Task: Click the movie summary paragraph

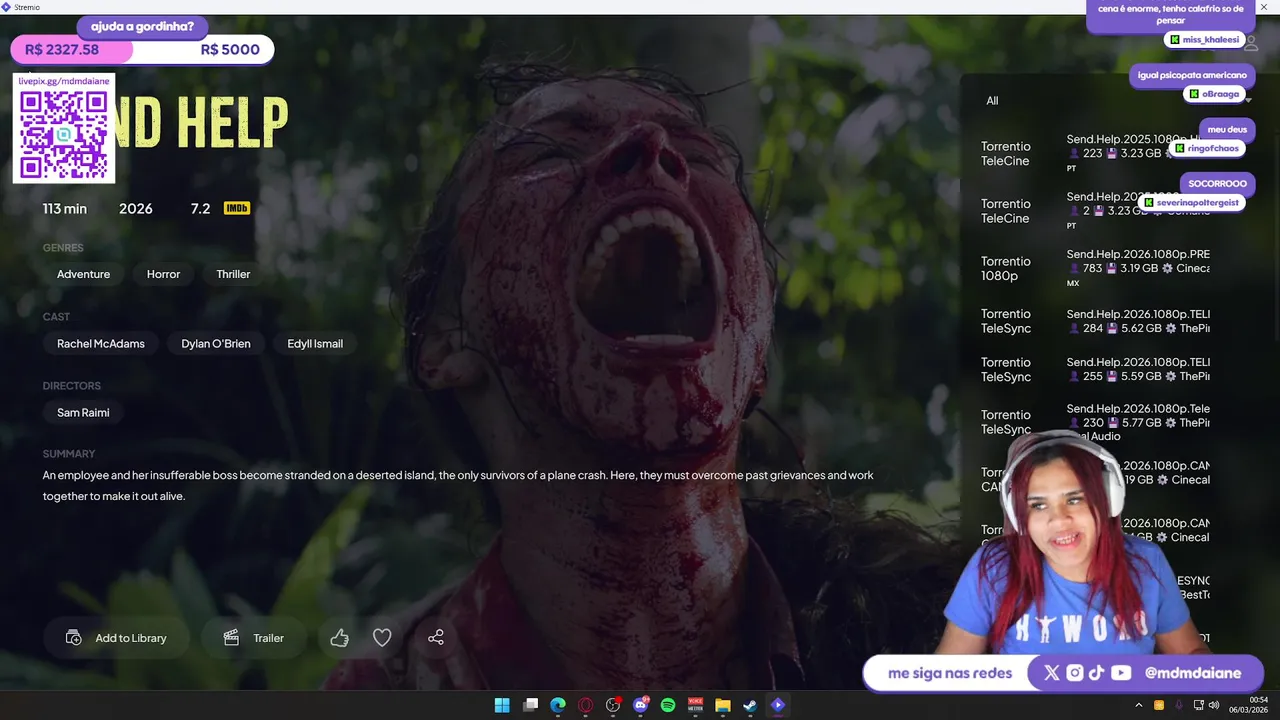Action: coord(458,485)
